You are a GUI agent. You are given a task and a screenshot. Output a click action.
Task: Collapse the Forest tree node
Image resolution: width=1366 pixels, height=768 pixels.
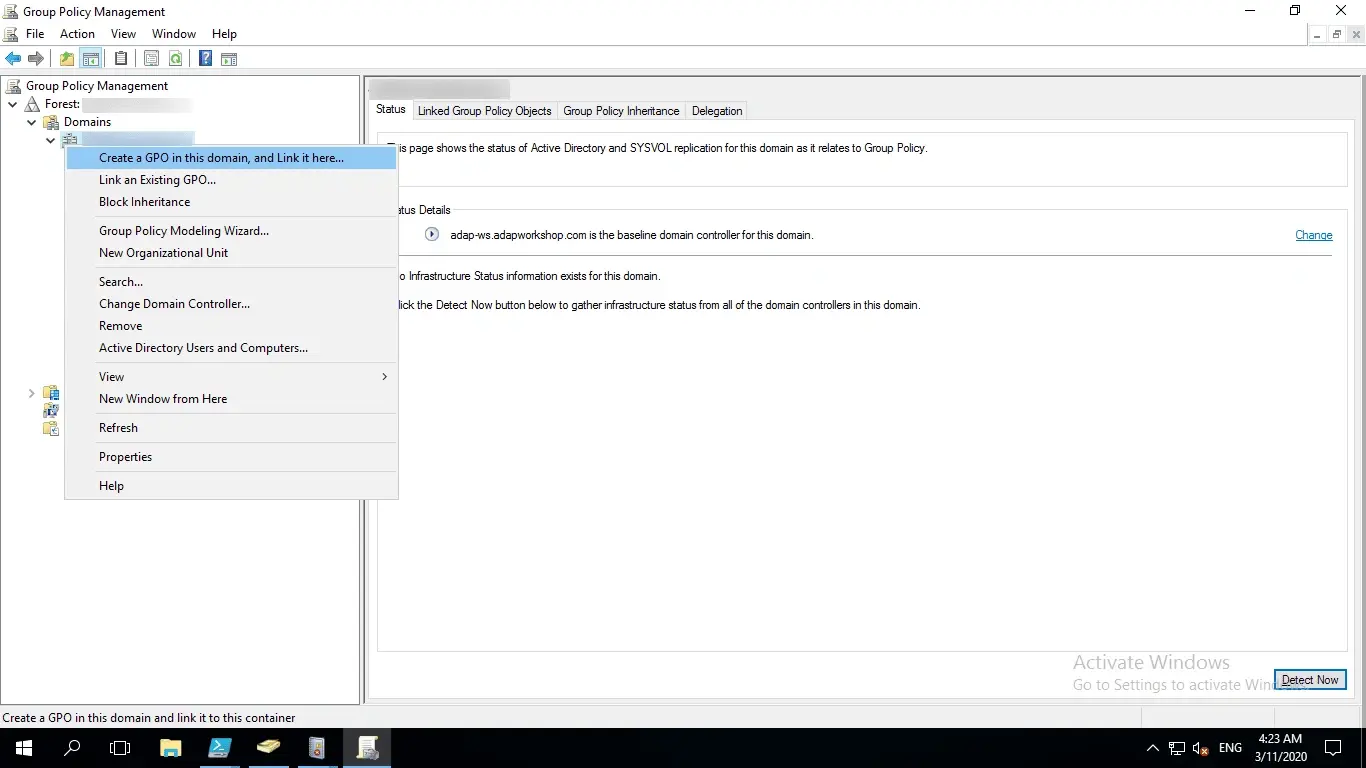[x=12, y=104]
